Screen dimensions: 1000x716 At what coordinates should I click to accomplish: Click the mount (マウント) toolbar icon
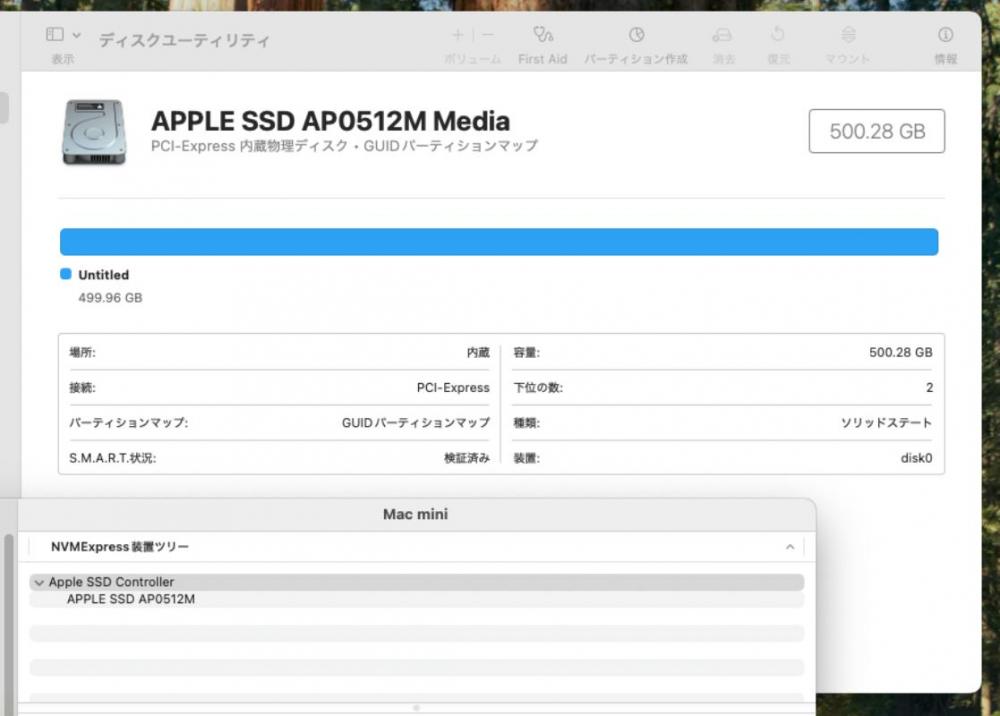[x=848, y=34]
